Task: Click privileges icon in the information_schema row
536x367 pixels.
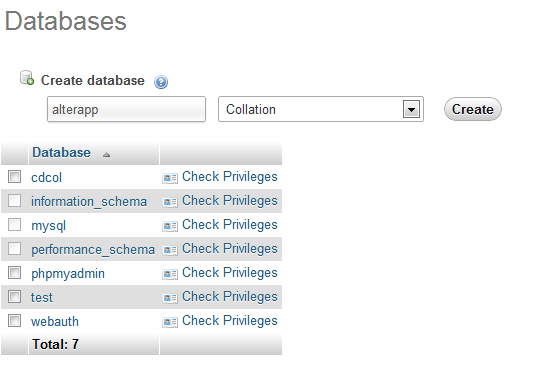Action: [170, 202]
